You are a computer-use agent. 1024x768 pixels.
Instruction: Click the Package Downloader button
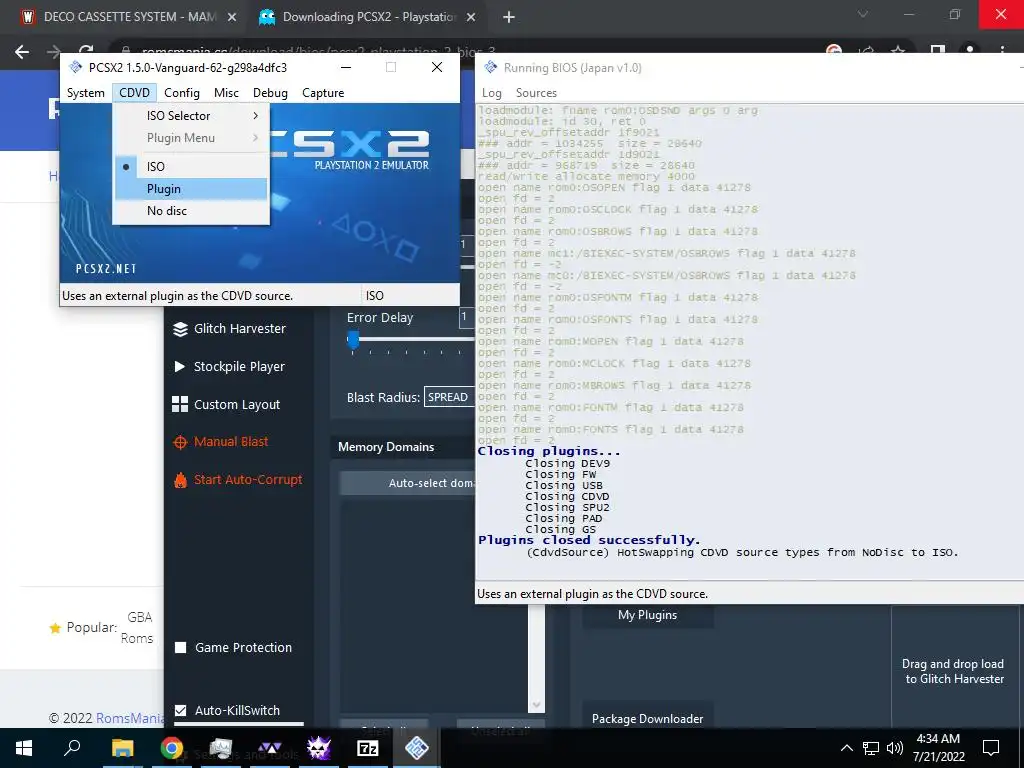pyautogui.click(x=647, y=718)
